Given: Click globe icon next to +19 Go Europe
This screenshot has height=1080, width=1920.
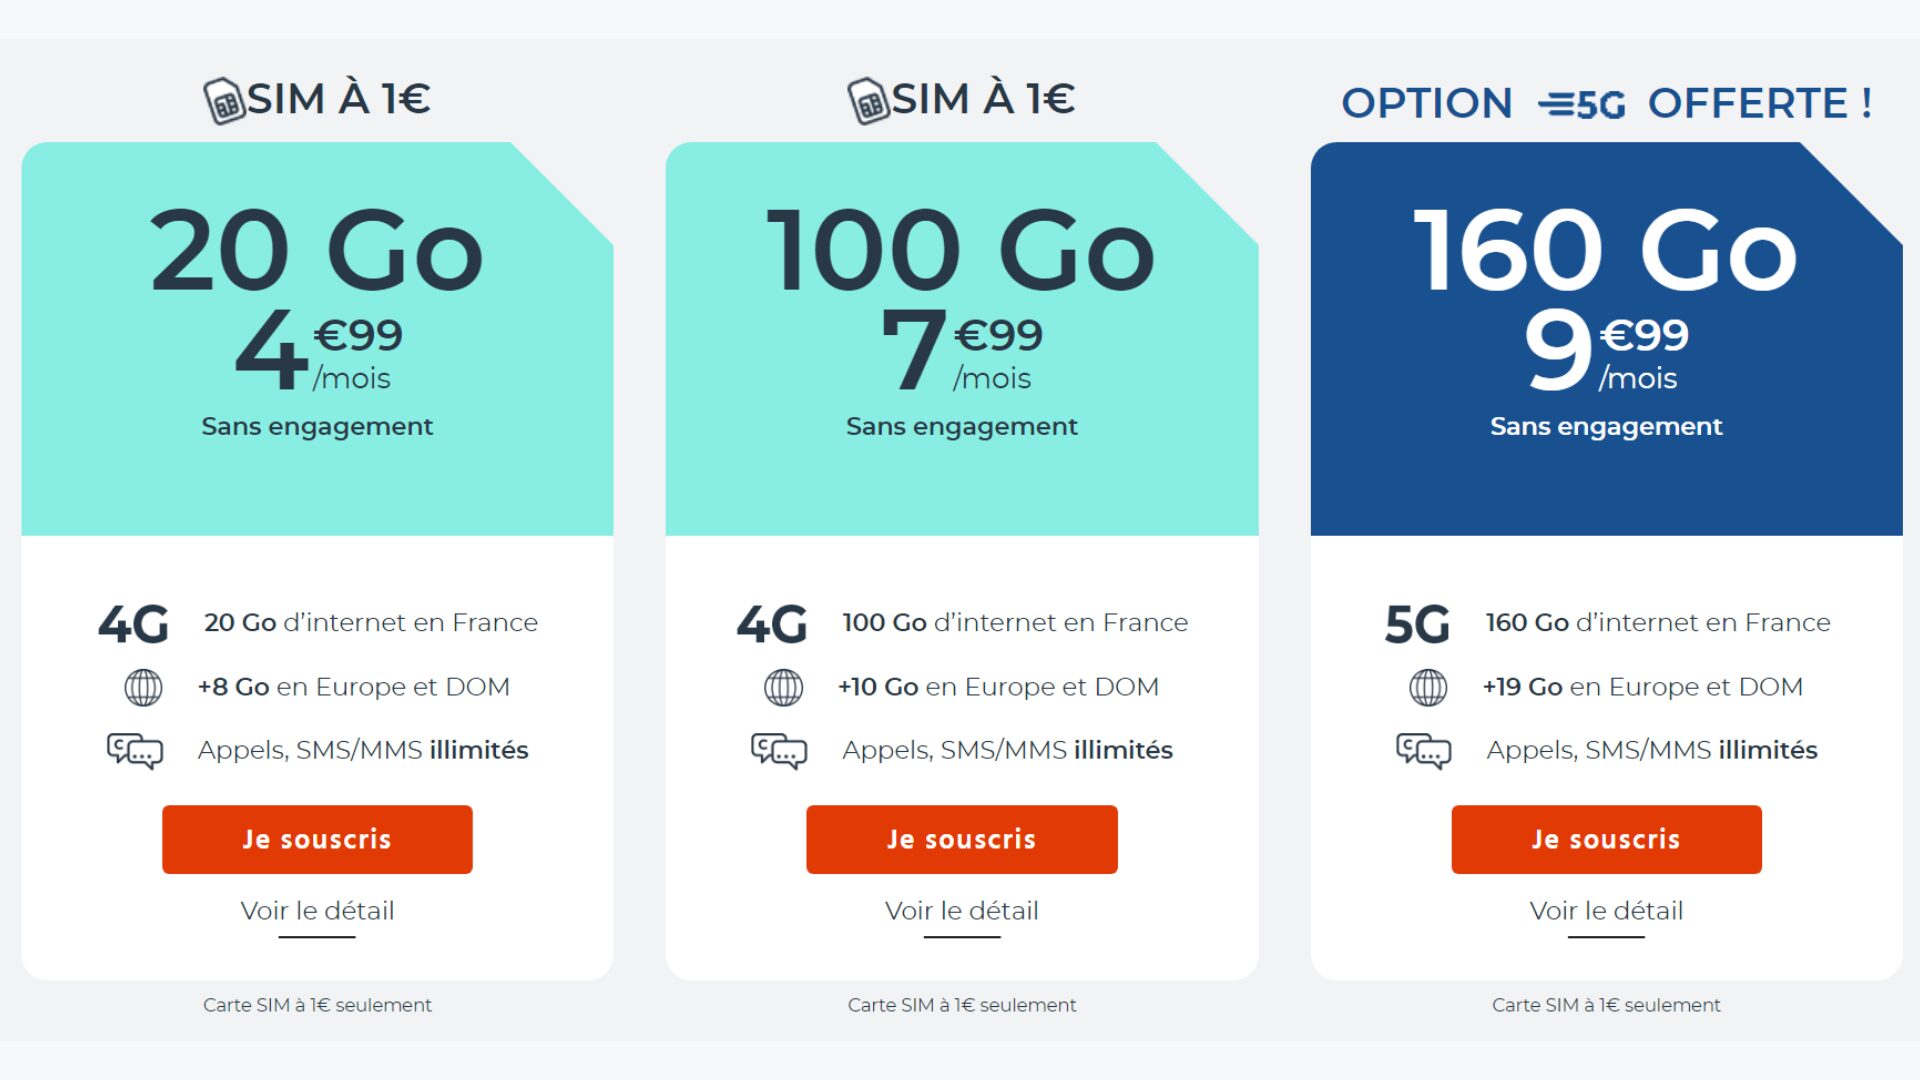Looking at the screenshot, I should [x=1428, y=688].
